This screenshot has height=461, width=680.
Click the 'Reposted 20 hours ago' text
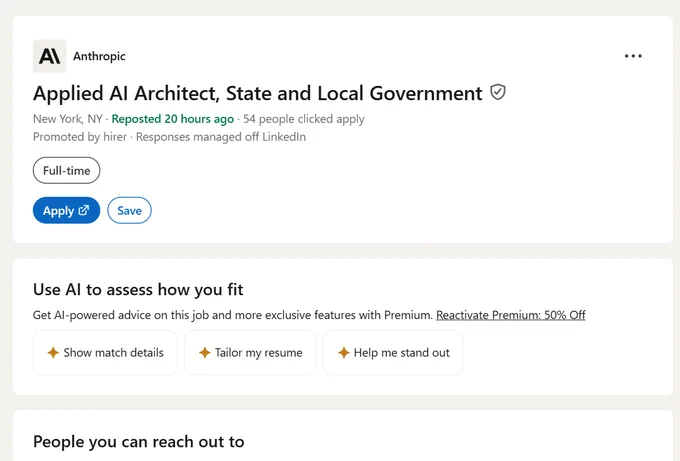point(173,119)
